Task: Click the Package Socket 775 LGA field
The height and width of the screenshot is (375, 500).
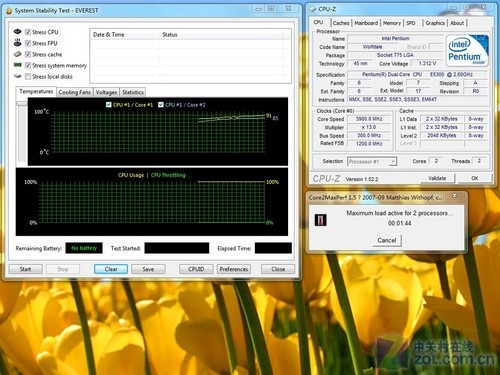Action: pyautogui.click(x=395, y=55)
